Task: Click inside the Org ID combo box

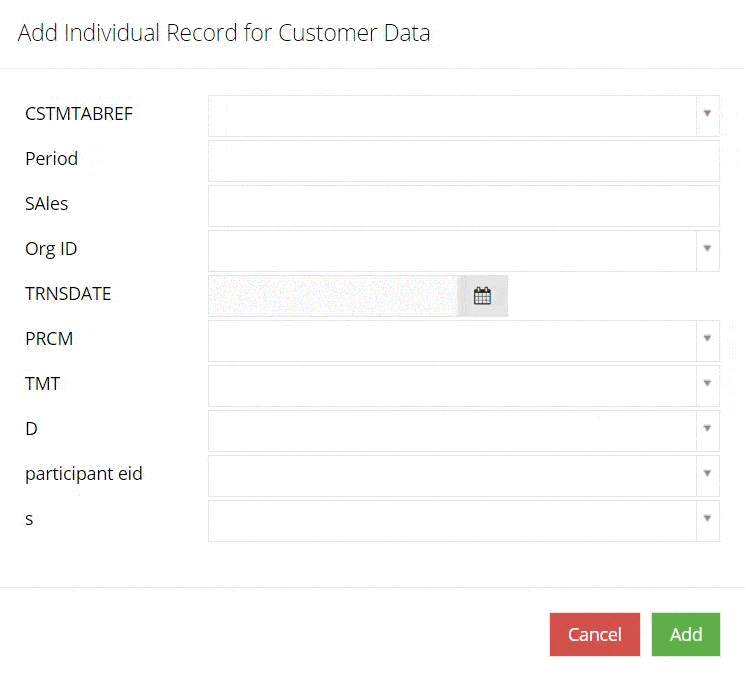Action: 452,251
